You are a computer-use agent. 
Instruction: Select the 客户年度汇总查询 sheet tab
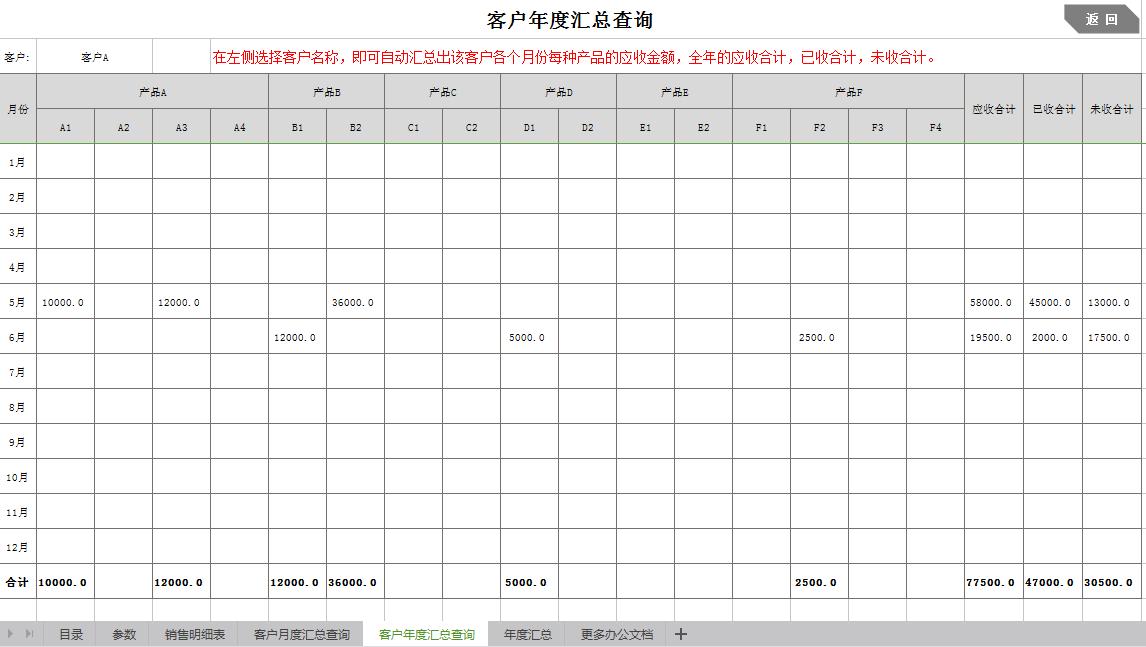click(x=426, y=634)
